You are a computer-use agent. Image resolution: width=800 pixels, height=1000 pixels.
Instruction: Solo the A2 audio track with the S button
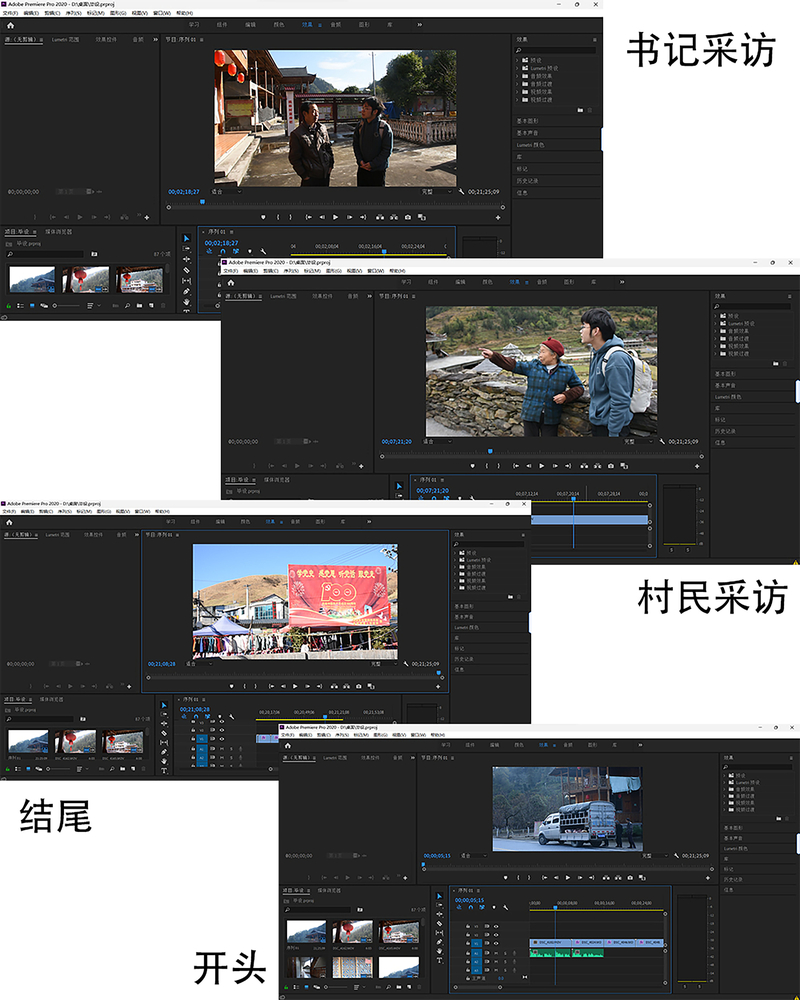505,962
